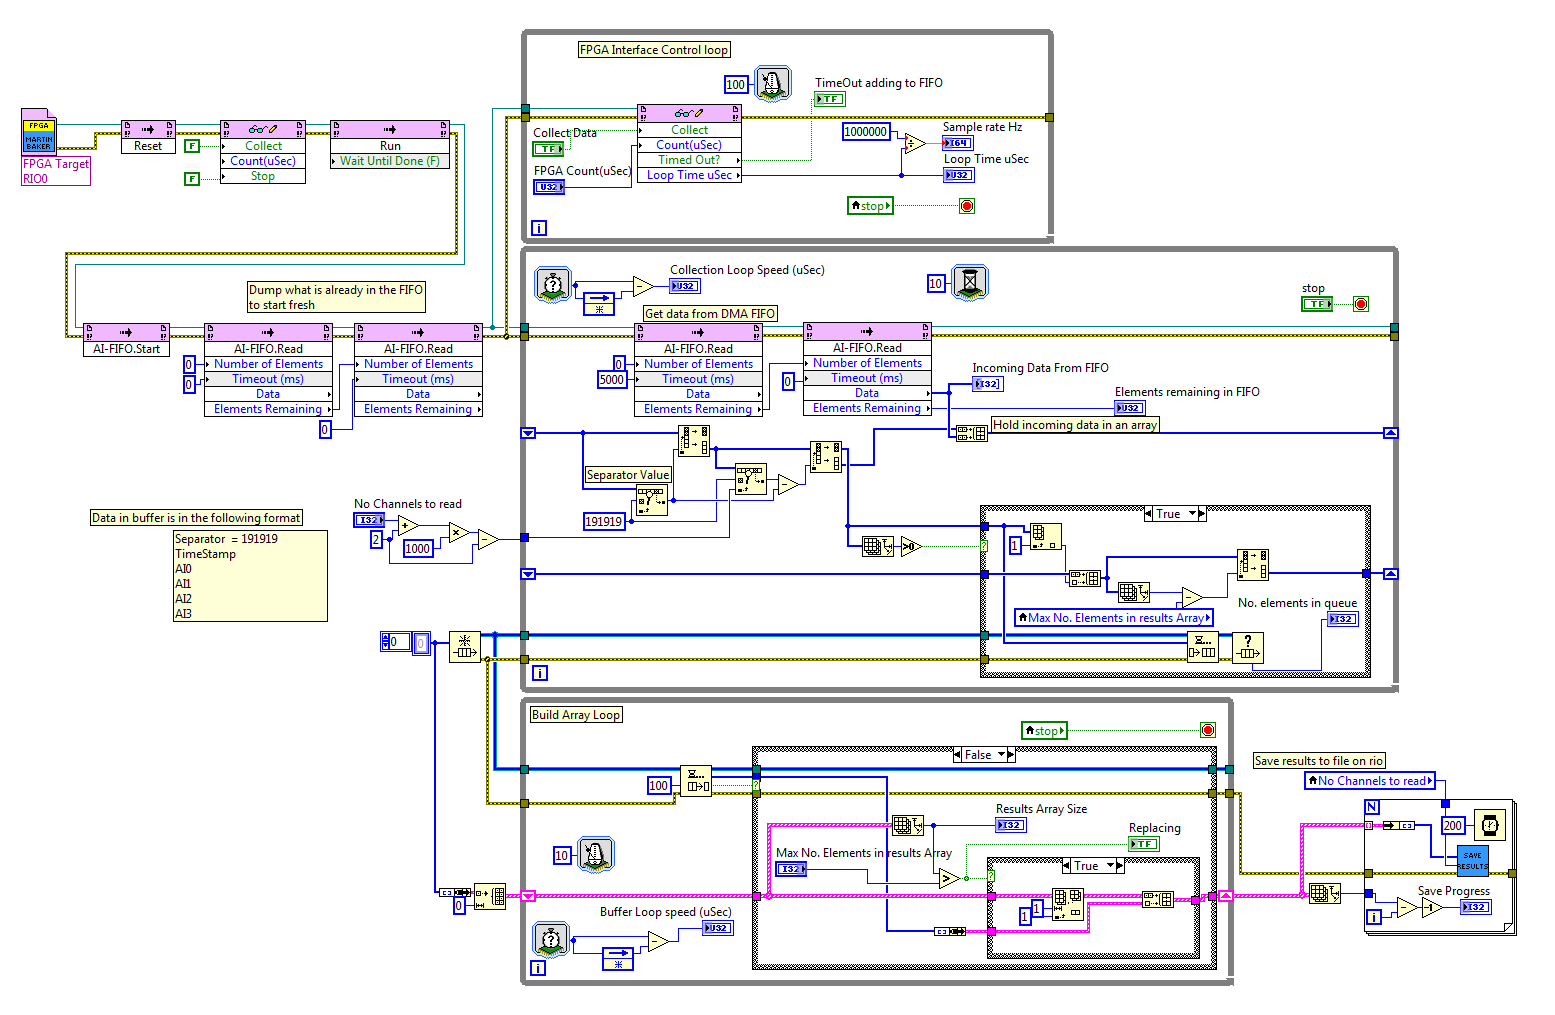
Task: Select the 5000 timeout constant
Action: pos(612,380)
